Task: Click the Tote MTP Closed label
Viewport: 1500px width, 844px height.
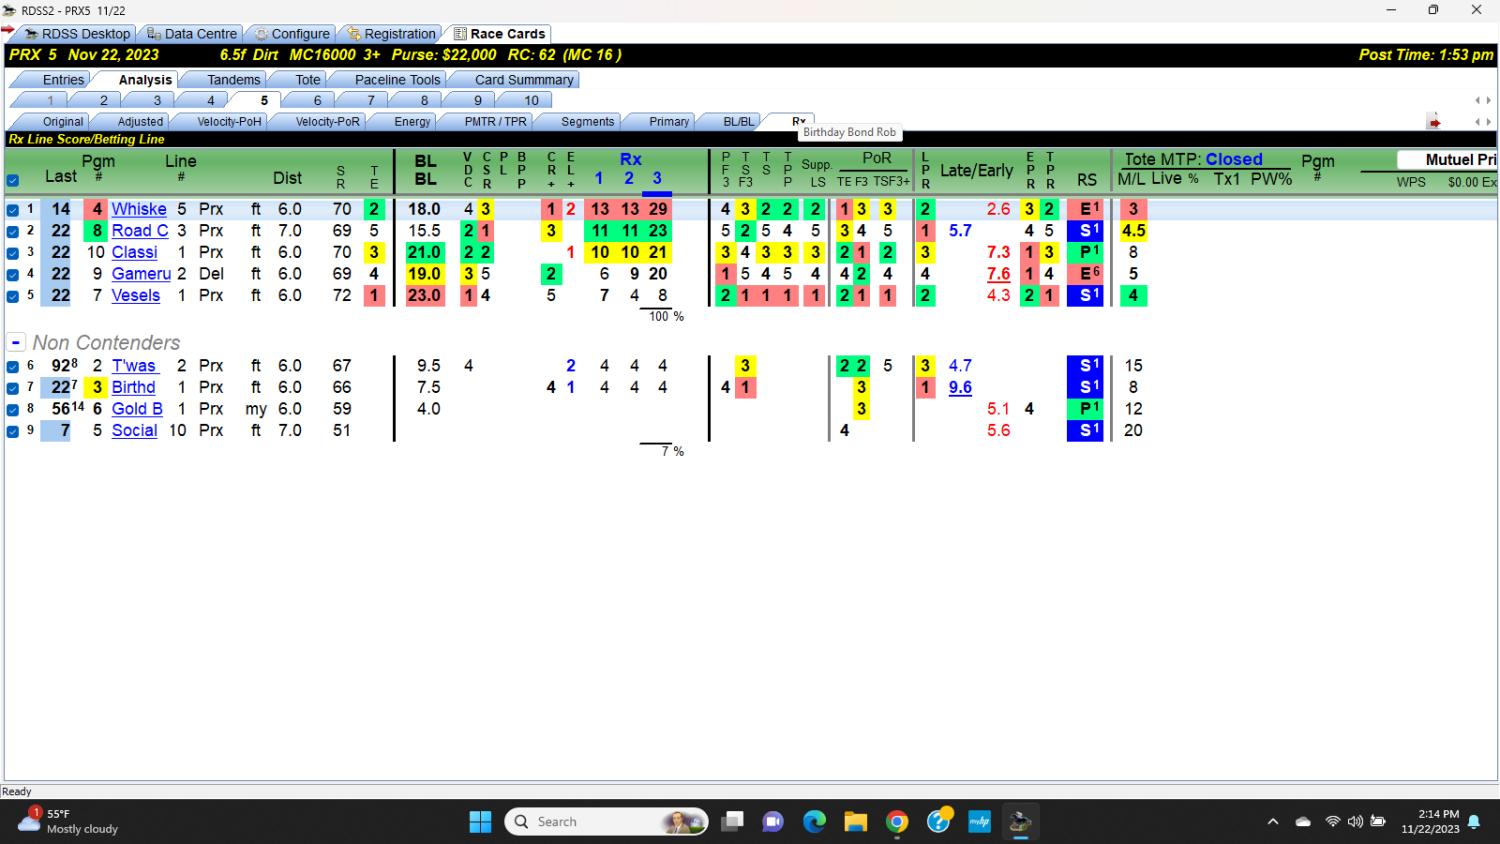Action: (1193, 159)
